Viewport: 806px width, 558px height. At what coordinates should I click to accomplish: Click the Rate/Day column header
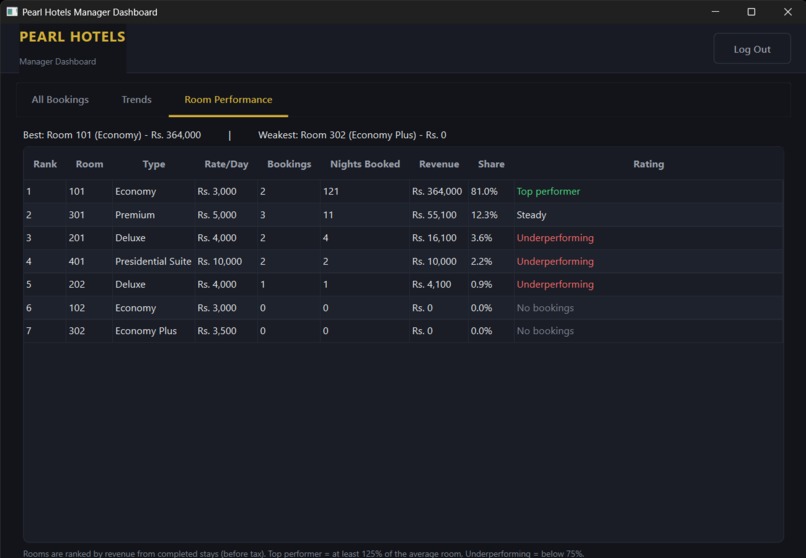pos(226,164)
